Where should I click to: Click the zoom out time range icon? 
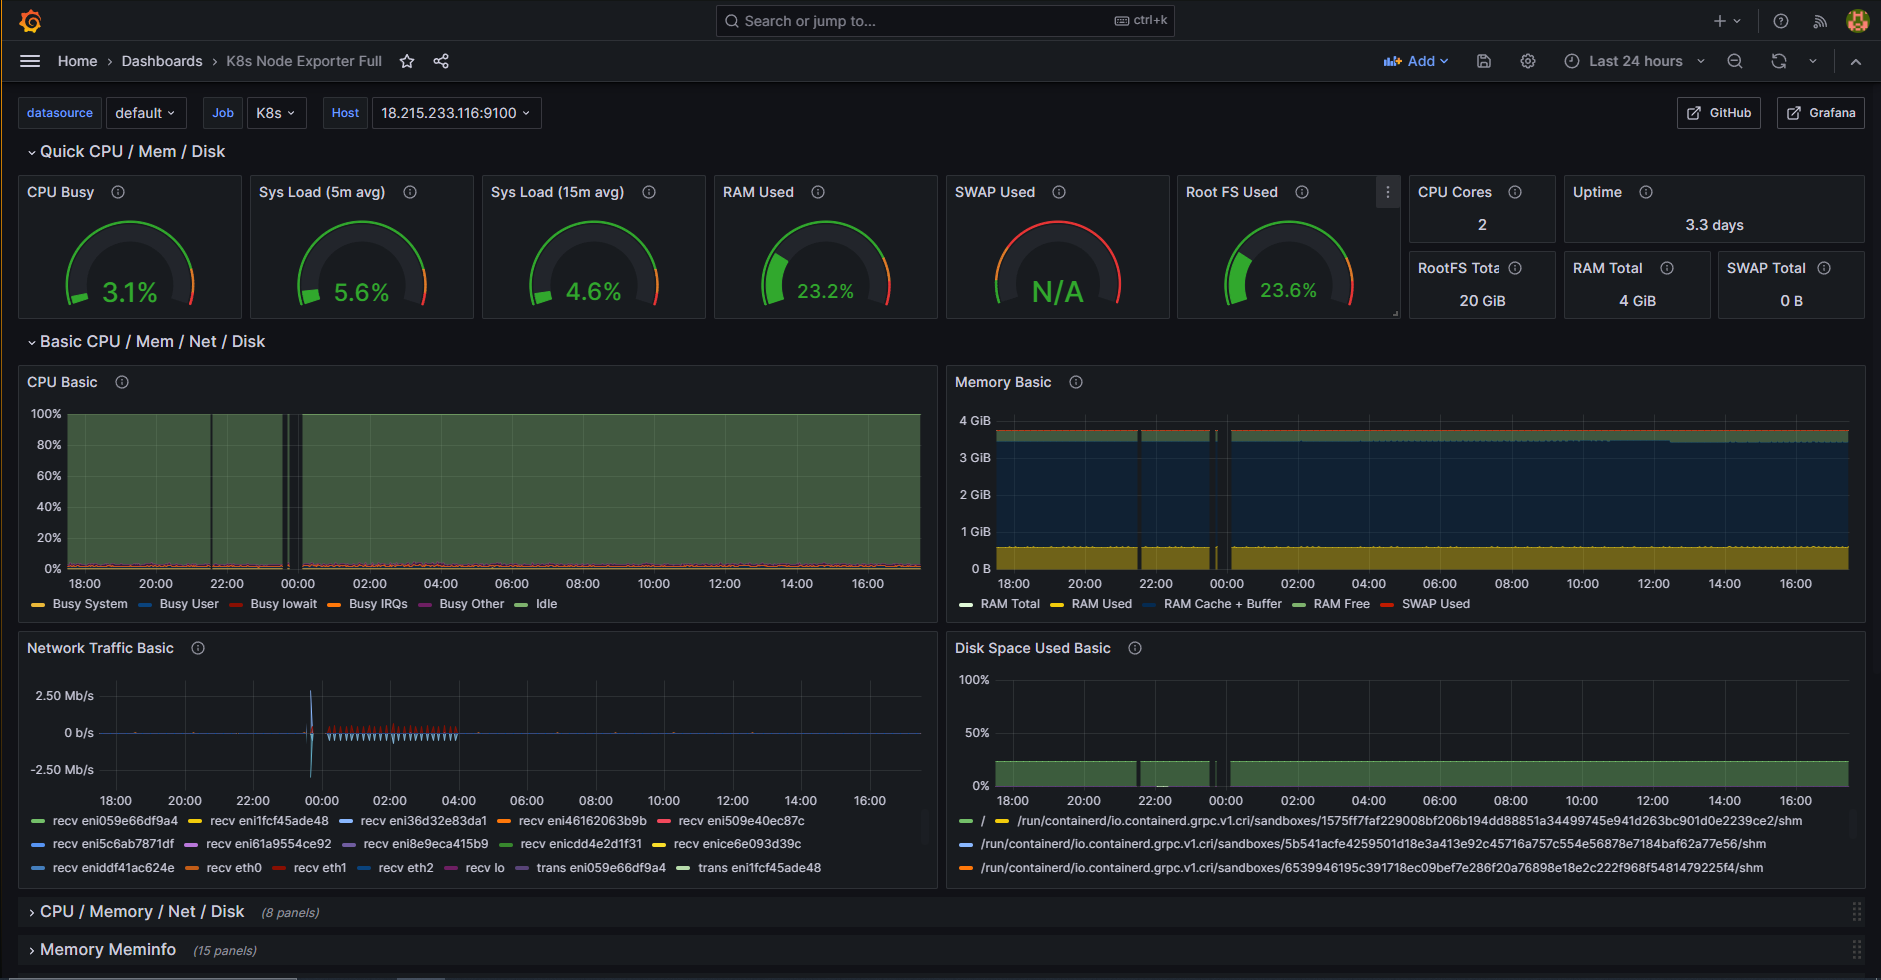[1735, 61]
